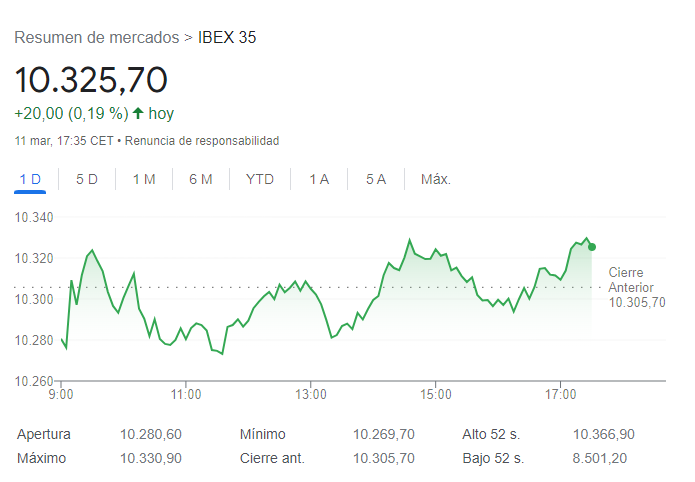Select the YTD tab

(260, 179)
